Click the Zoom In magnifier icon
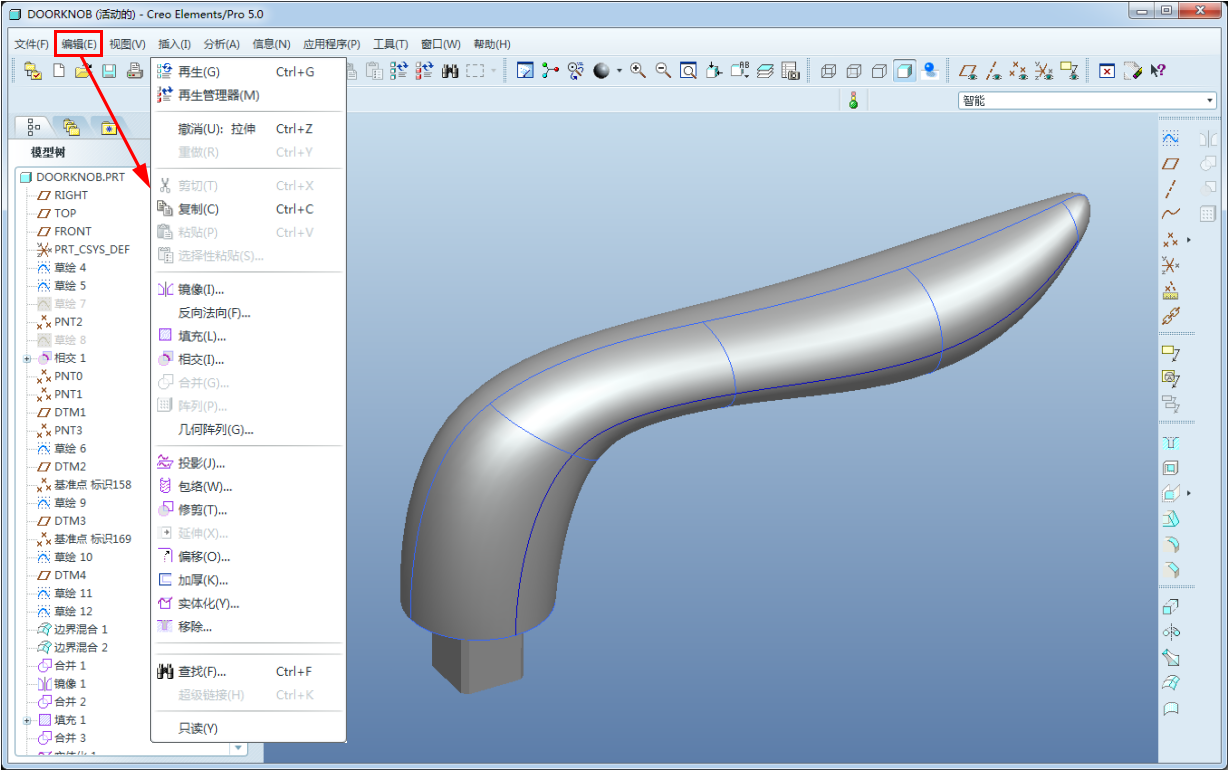The width and height of the screenshot is (1229, 771). pyautogui.click(x=637, y=71)
